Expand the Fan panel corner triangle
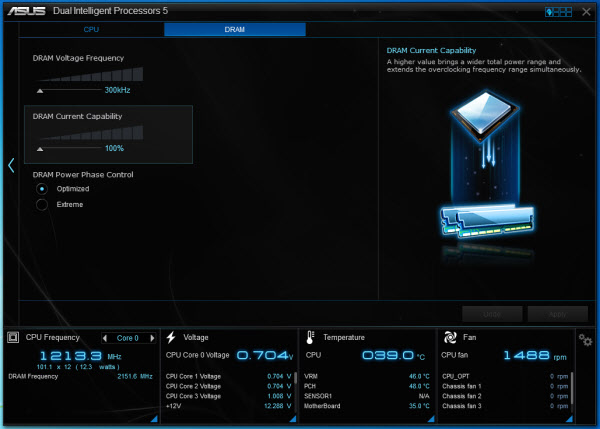Image resolution: width=600 pixels, height=429 pixels. click(x=569, y=419)
